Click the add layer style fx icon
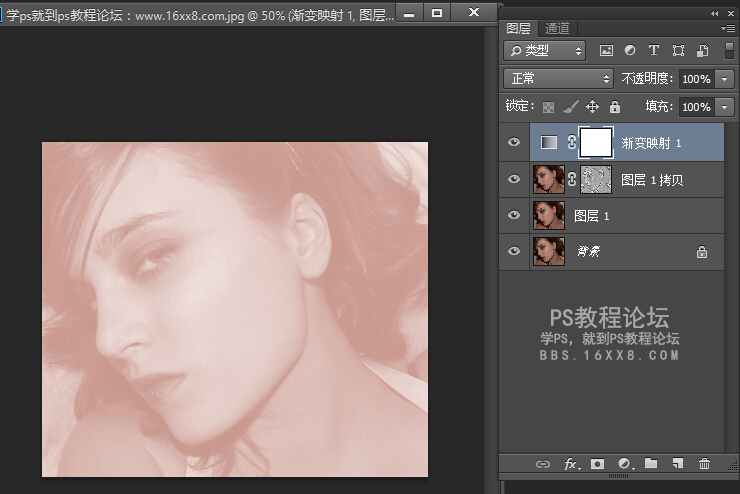The width and height of the screenshot is (740, 494). [x=572, y=464]
